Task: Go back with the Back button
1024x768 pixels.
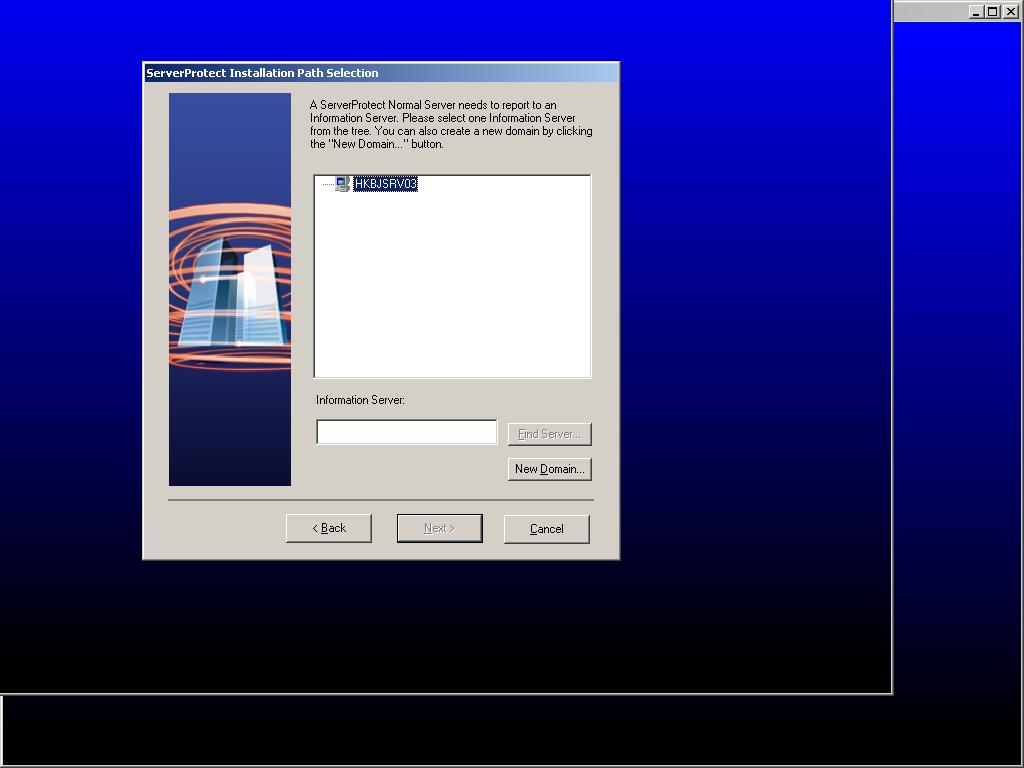Action: pos(328,528)
